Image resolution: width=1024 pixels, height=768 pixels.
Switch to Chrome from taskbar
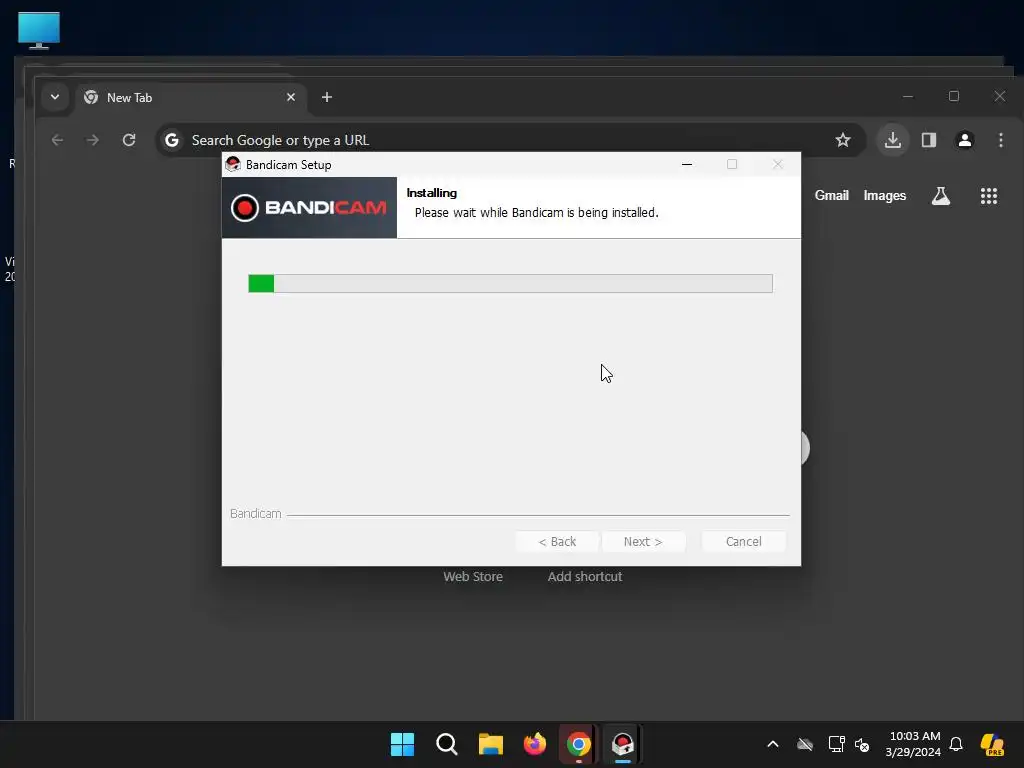click(x=579, y=744)
